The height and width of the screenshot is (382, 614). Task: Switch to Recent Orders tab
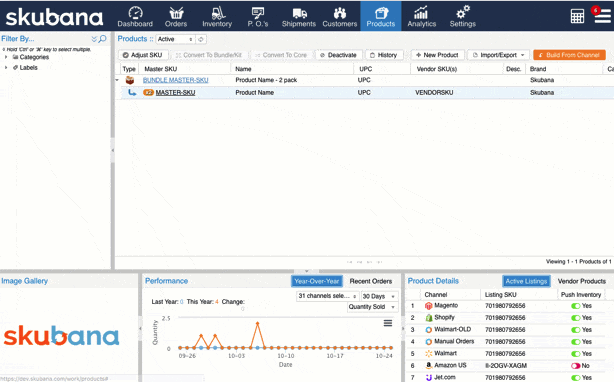[370, 281]
